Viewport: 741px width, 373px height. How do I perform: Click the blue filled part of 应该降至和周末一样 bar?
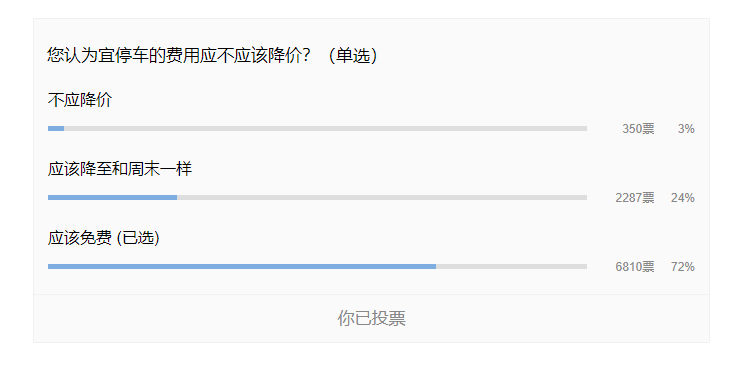click(112, 198)
